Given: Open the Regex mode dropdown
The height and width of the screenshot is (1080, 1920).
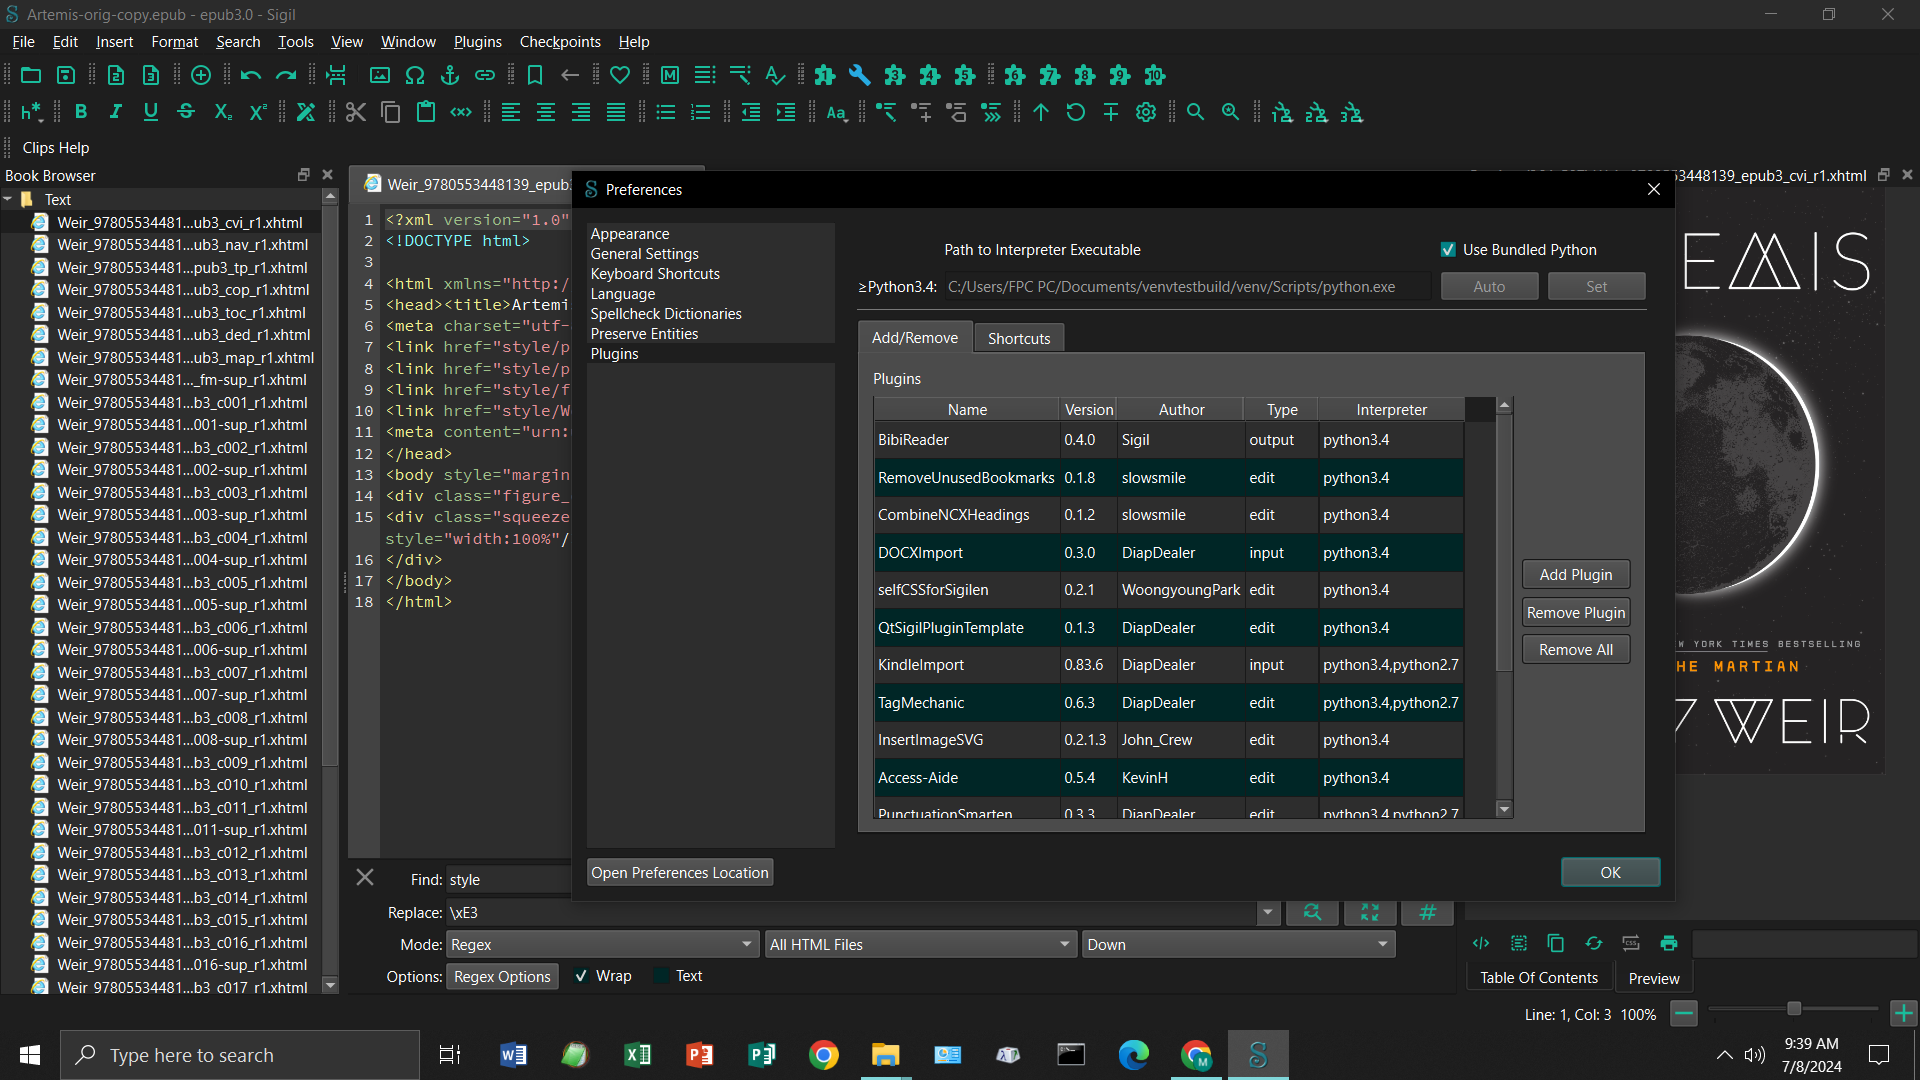Looking at the screenshot, I should tap(602, 944).
